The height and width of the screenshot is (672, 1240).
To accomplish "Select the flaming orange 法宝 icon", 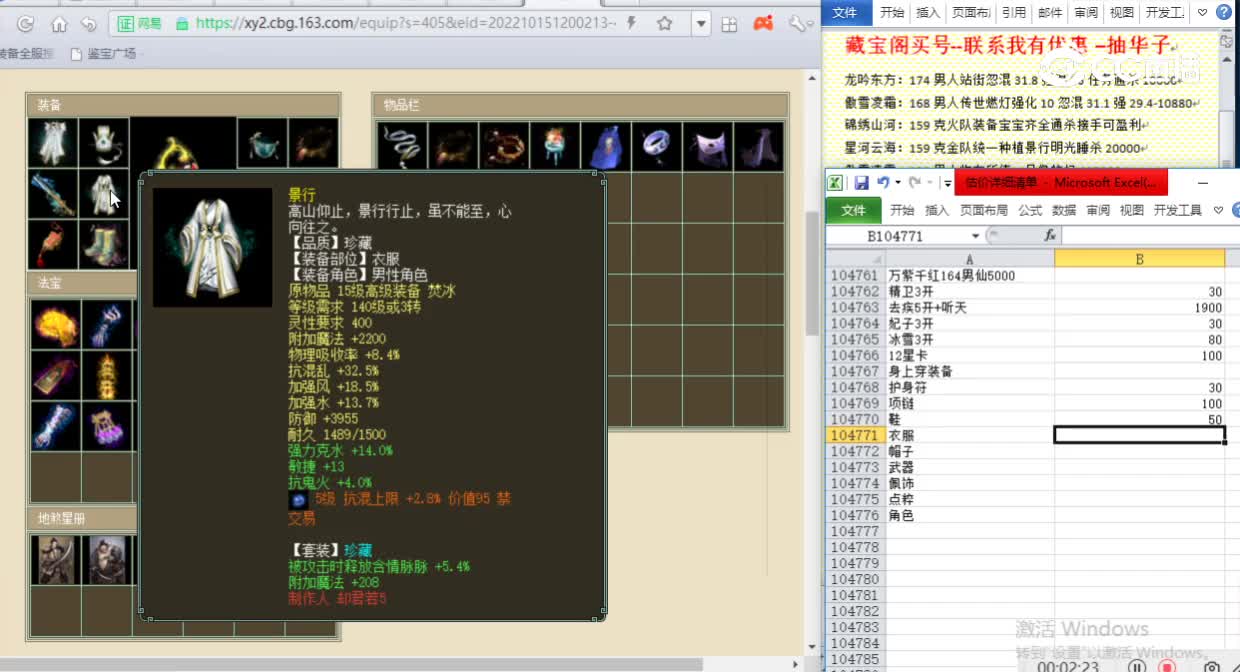I will tap(55, 324).
